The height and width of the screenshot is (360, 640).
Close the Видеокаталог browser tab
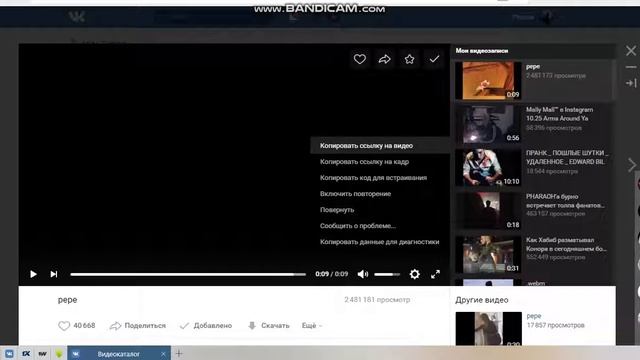point(163,354)
